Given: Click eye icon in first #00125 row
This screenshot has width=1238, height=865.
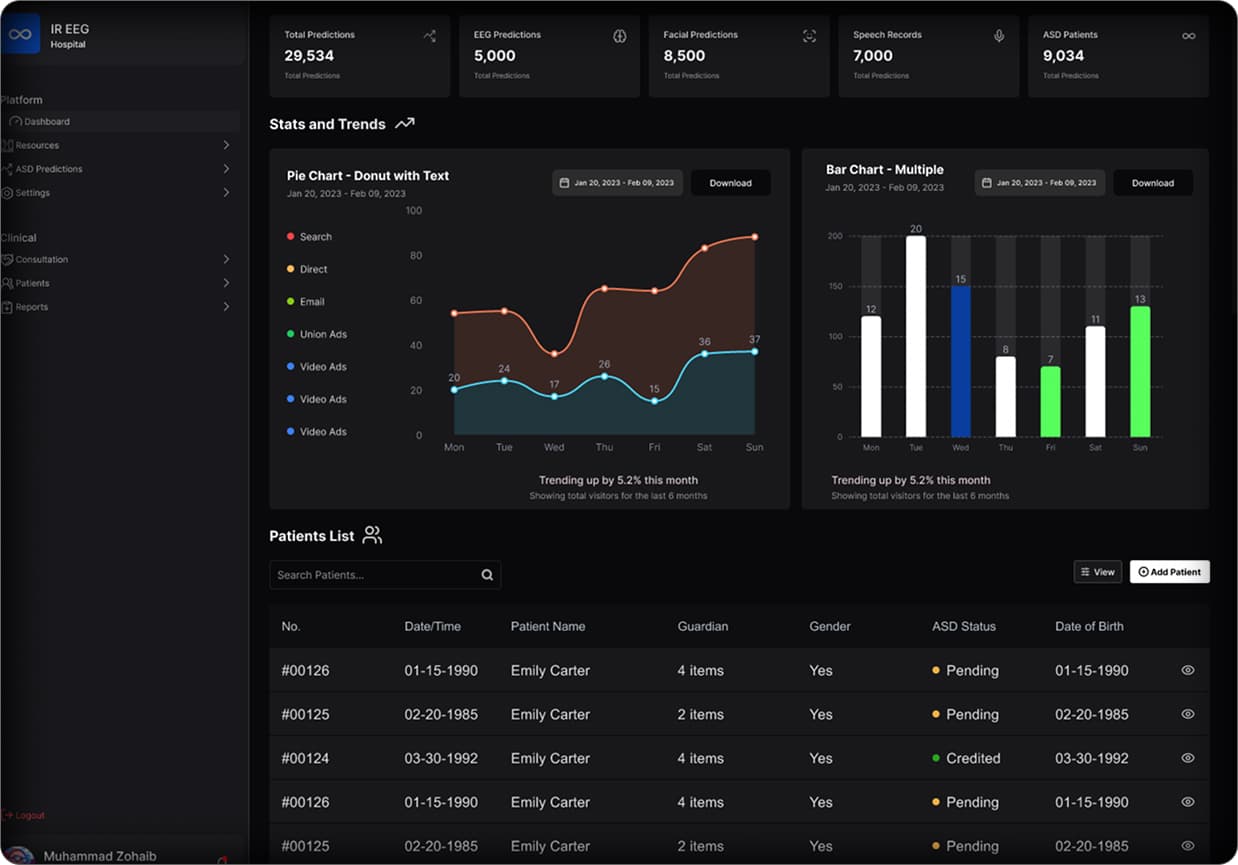Looking at the screenshot, I should click(x=1187, y=714).
